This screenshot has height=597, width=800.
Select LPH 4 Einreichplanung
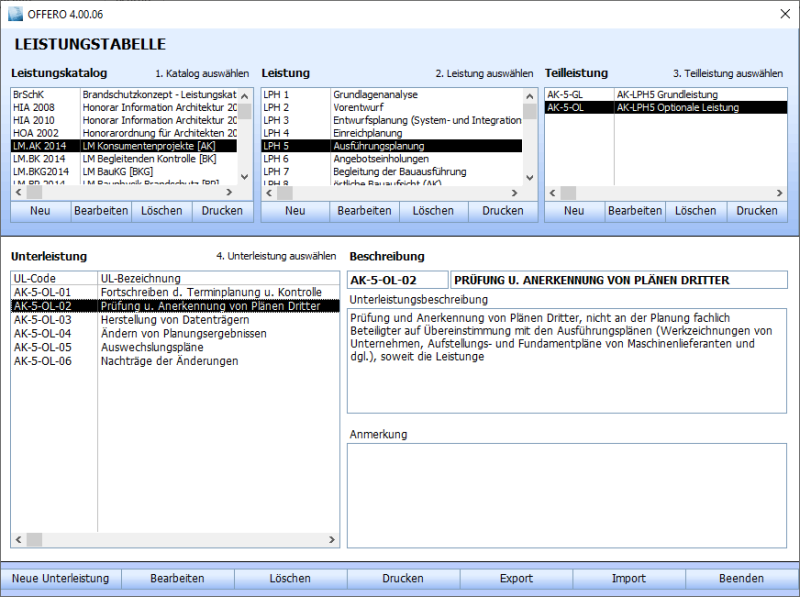[392, 133]
